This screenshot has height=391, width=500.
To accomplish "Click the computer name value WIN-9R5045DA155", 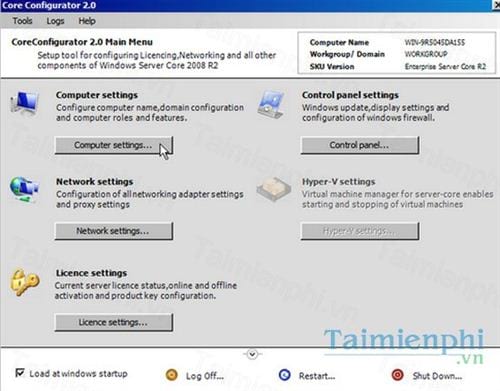I will pos(434,42).
